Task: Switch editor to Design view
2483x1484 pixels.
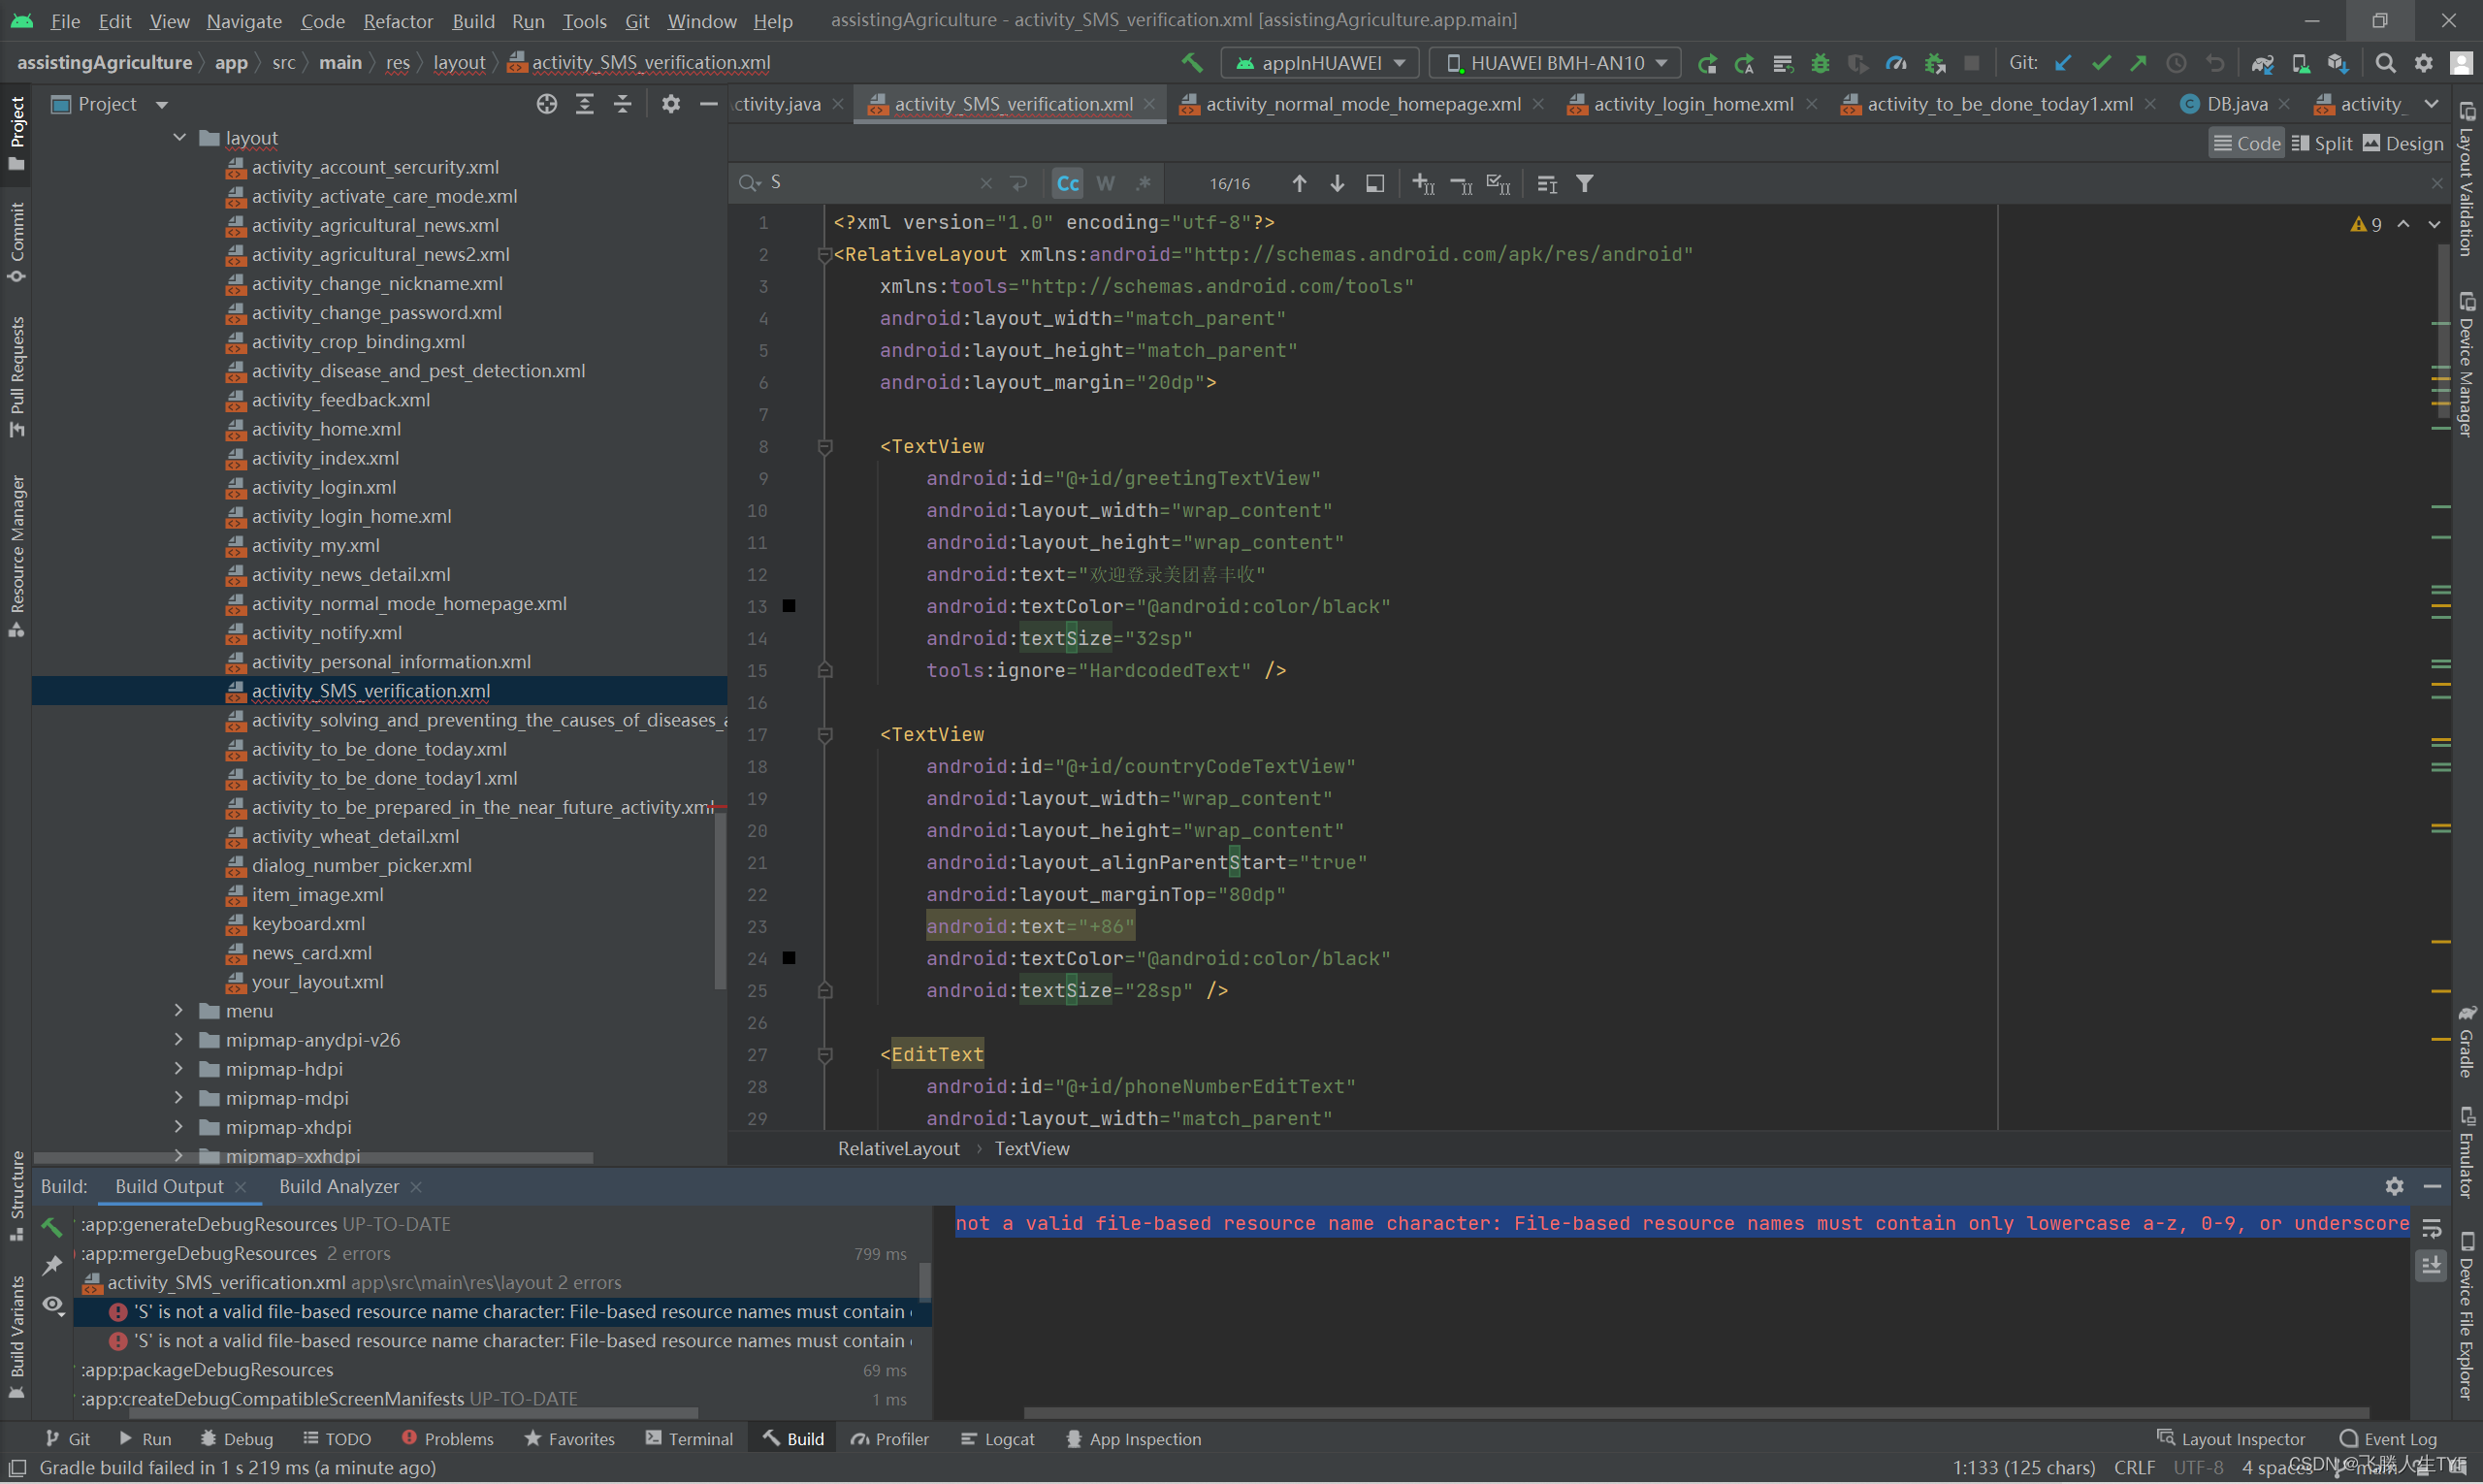Action: pyautogui.click(x=2403, y=143)
